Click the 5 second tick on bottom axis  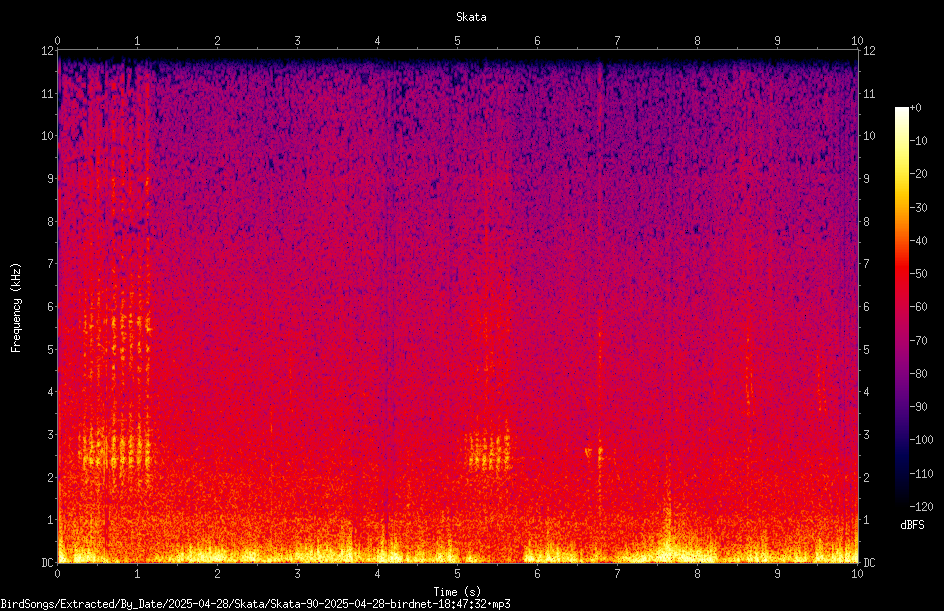pos(458,574)
